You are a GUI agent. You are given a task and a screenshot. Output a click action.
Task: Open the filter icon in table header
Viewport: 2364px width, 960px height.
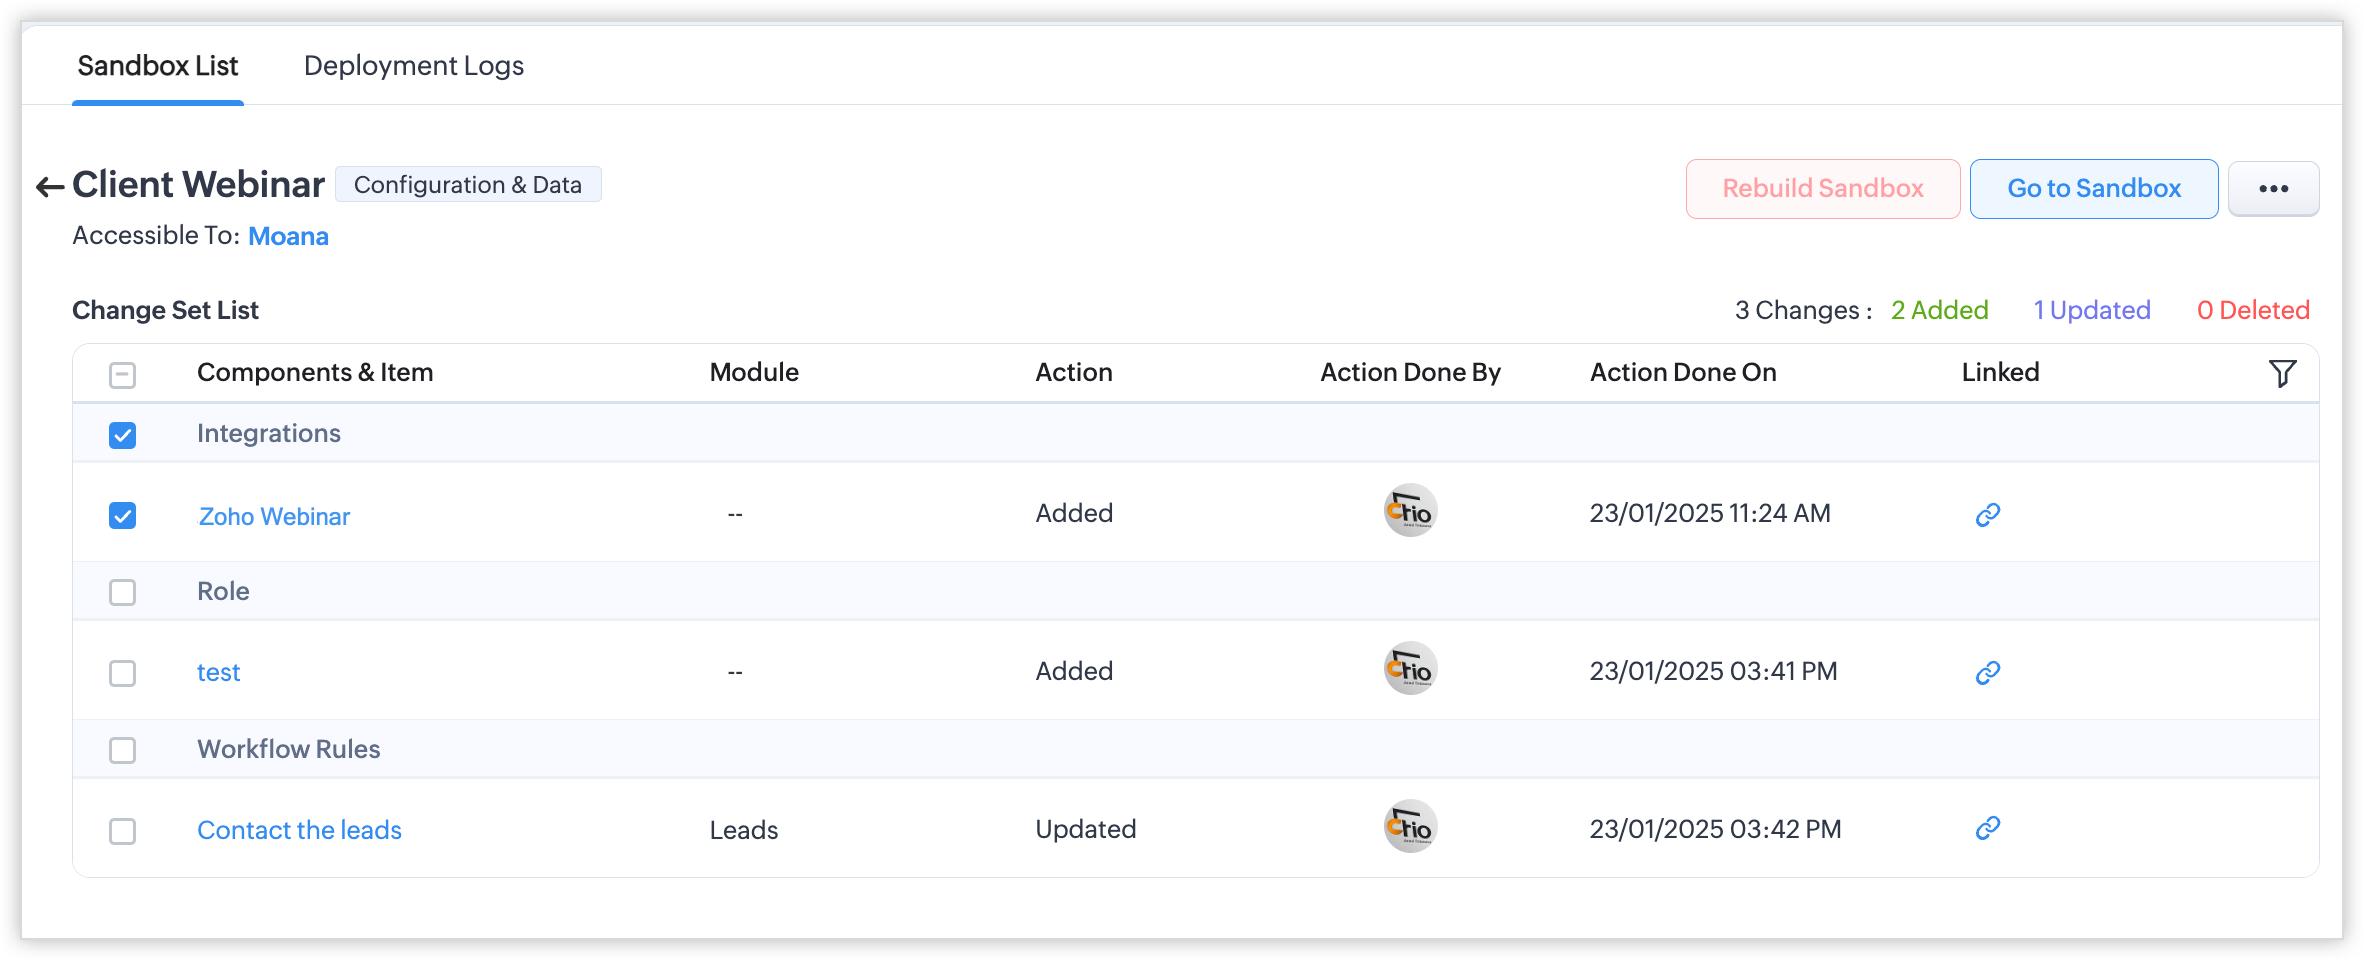click(x=2282, y=374)
